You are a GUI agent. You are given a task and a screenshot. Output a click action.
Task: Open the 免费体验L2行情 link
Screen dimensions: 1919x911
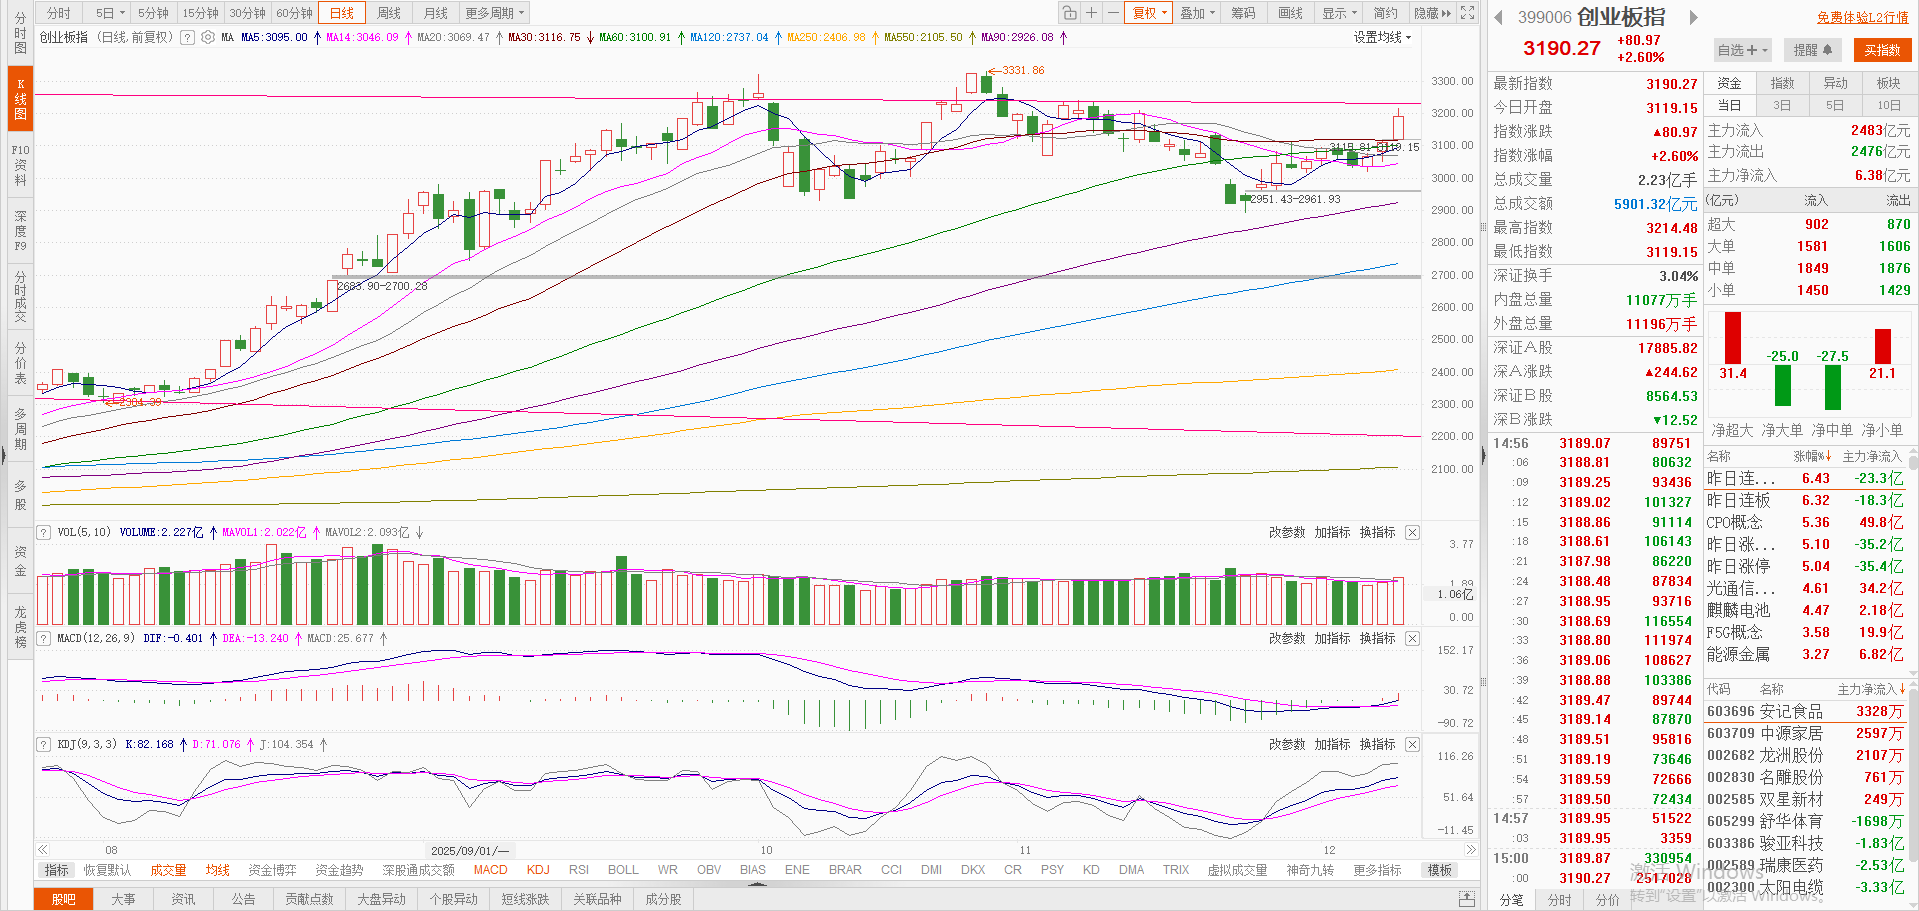click(1862, 17)
